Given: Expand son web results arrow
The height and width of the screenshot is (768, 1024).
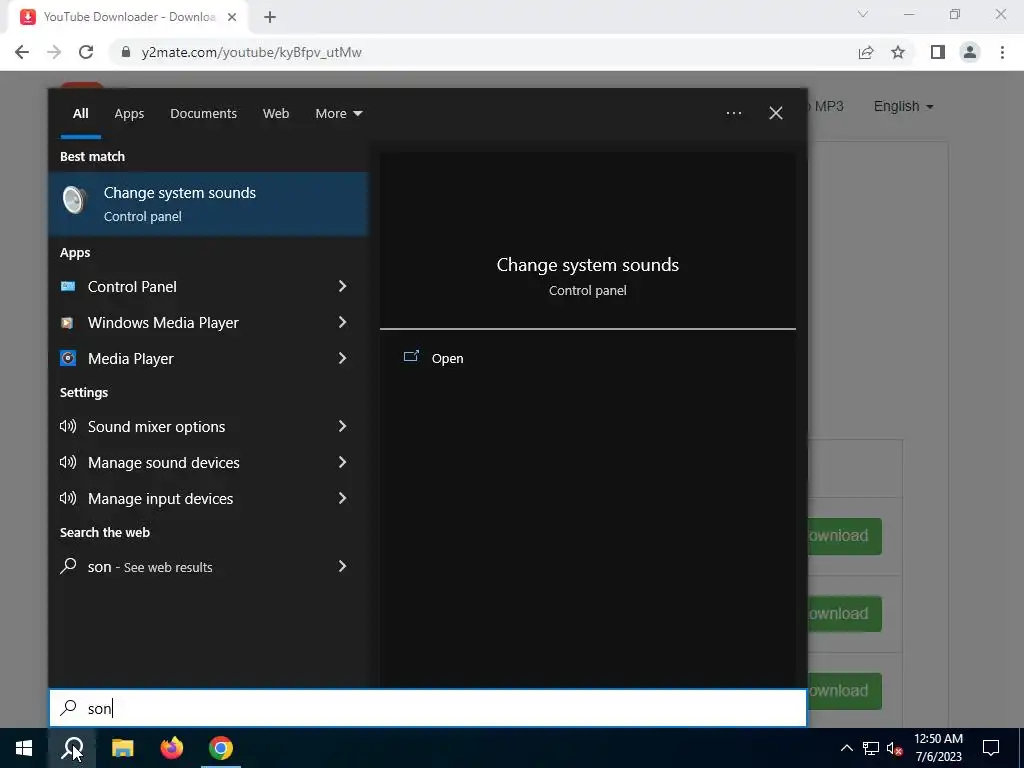Looking at the screenshot, I should point(342,566).
